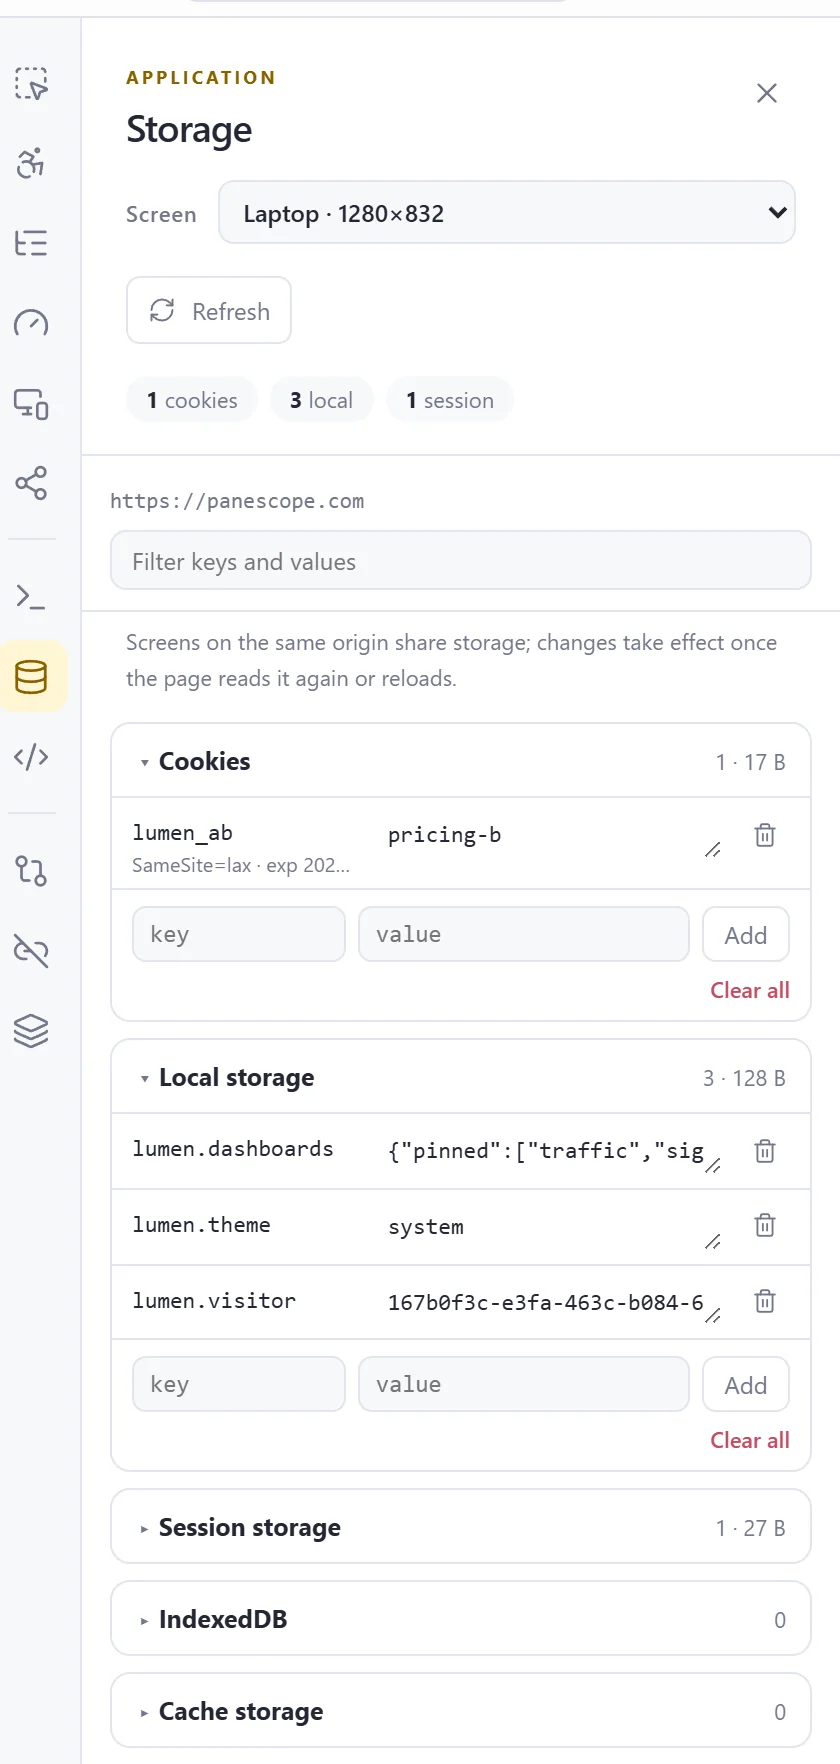
Task: Click the broken link unlink icon
Action: [x=31, y=951]
